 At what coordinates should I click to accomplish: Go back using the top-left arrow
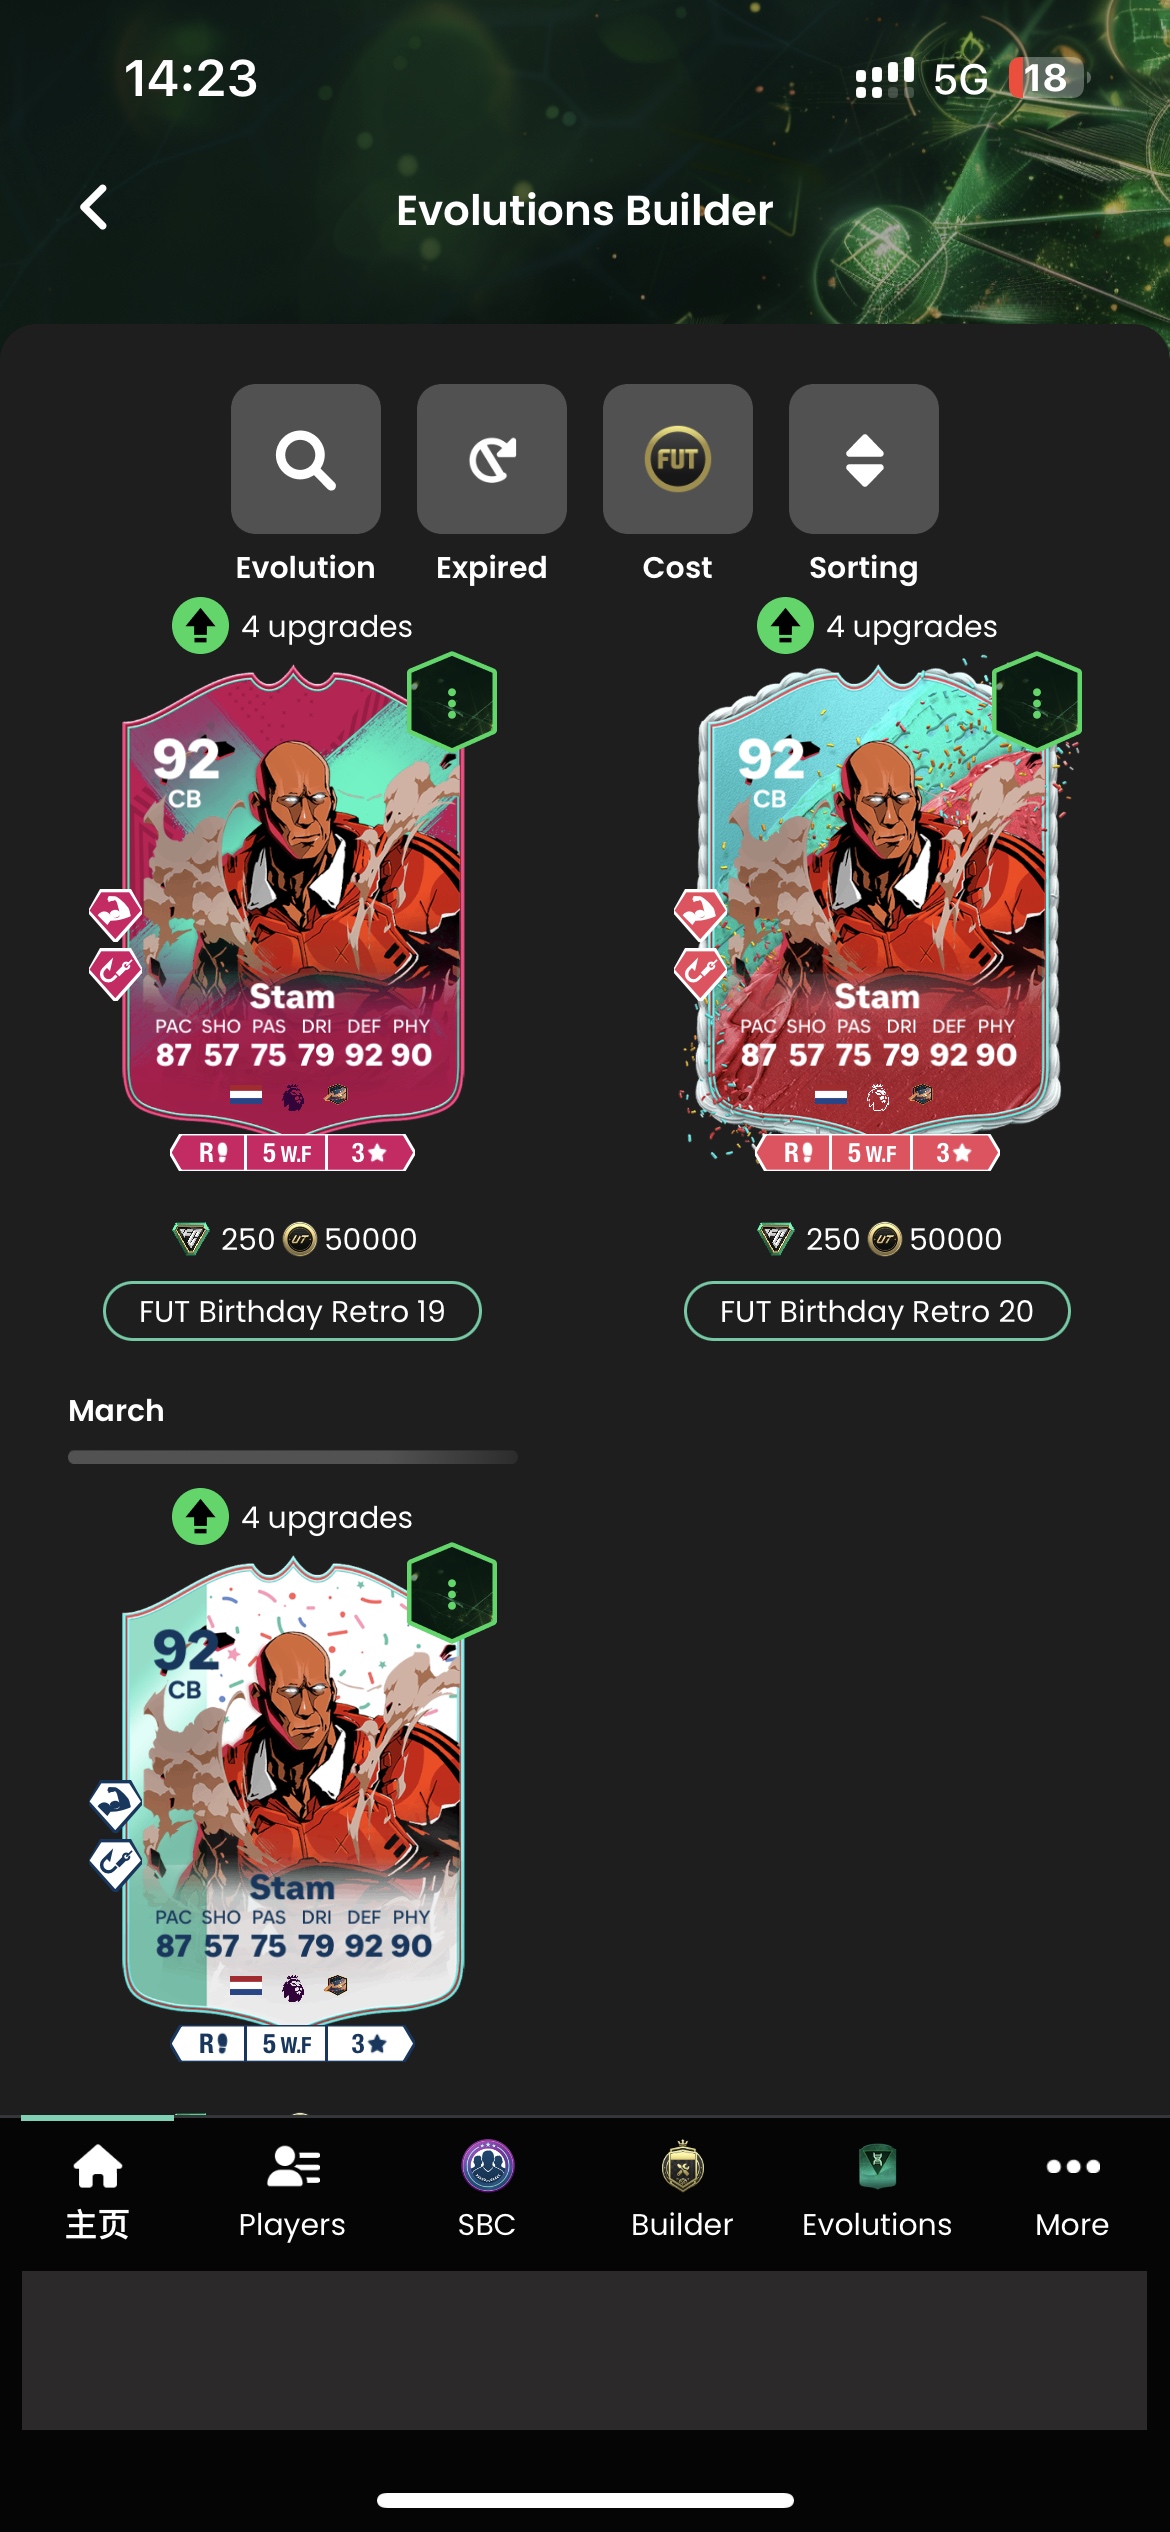pyautogui.click(x=94, y=208)
